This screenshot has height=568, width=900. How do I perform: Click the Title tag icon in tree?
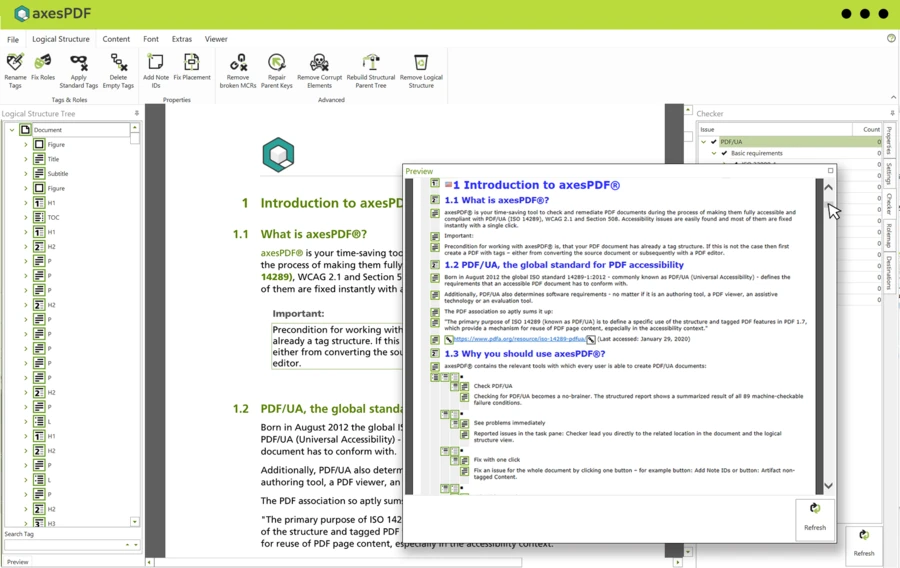39,159
